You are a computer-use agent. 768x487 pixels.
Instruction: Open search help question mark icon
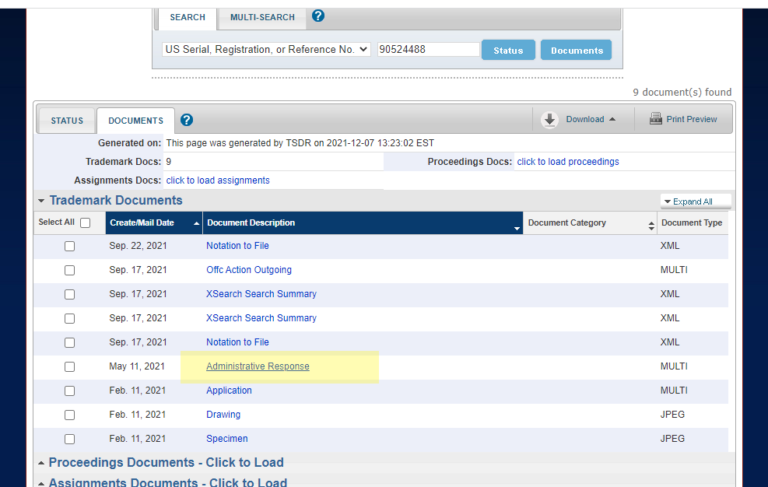[x=318, y=16]
